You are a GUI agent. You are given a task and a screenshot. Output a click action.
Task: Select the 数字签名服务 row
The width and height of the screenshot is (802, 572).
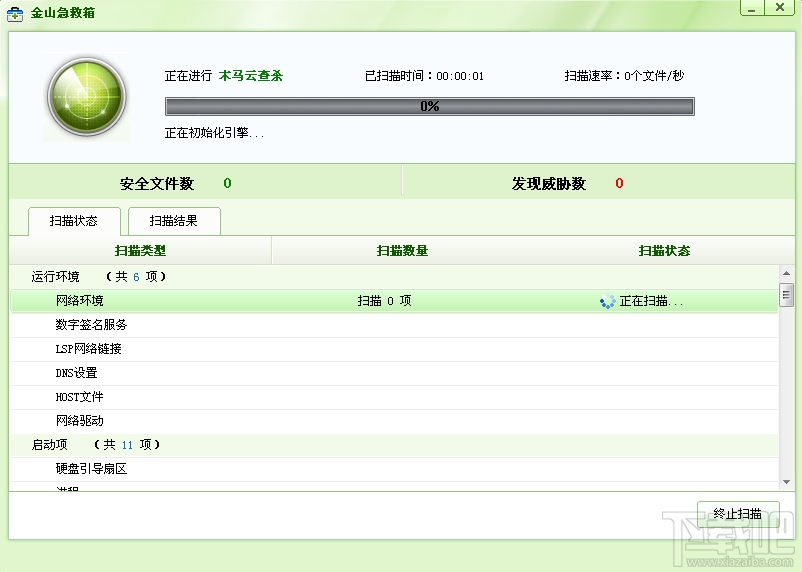394,325
